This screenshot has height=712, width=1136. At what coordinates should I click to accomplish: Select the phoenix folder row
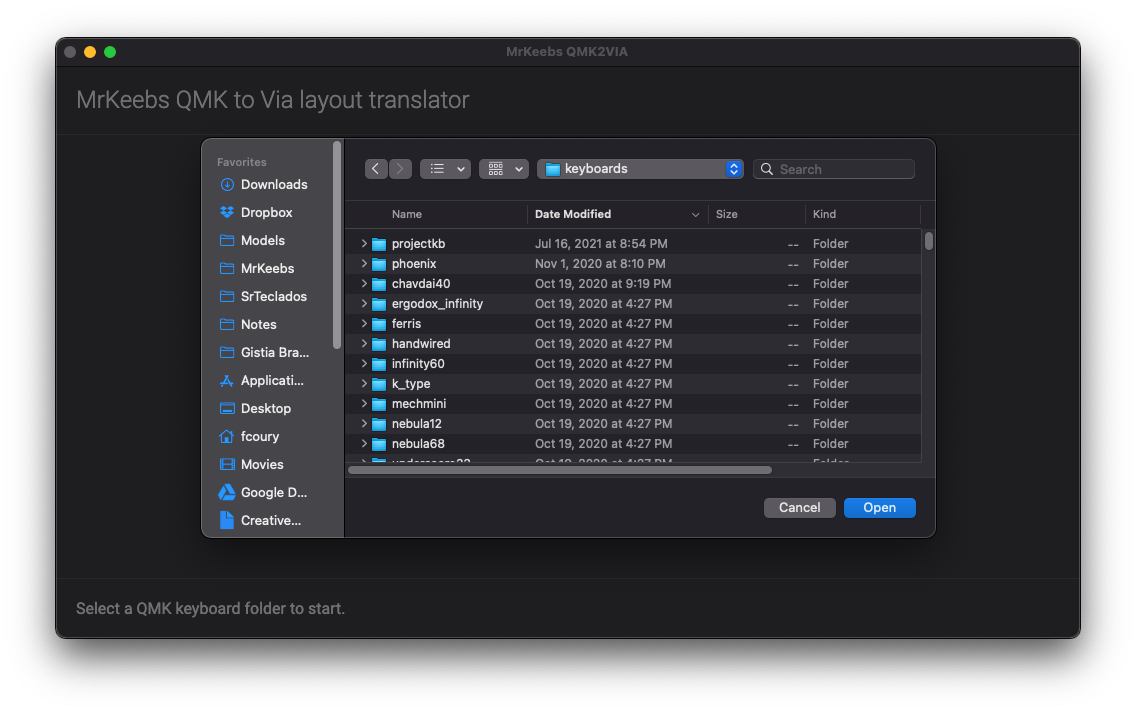[x=634, y=264]
